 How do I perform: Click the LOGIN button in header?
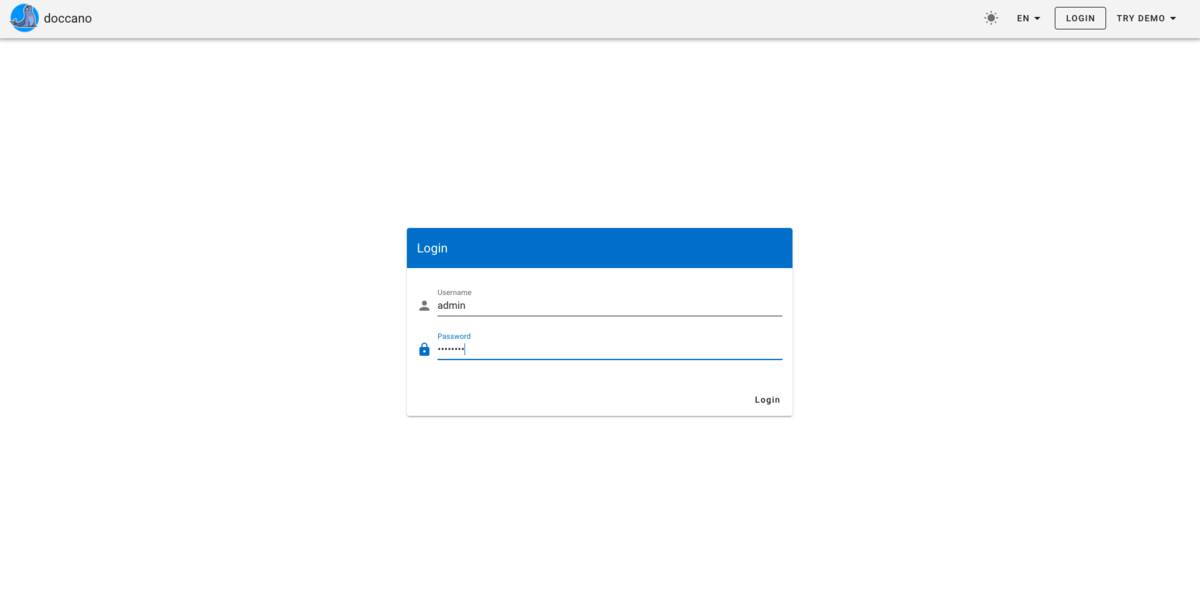(x=1080, y=18)
